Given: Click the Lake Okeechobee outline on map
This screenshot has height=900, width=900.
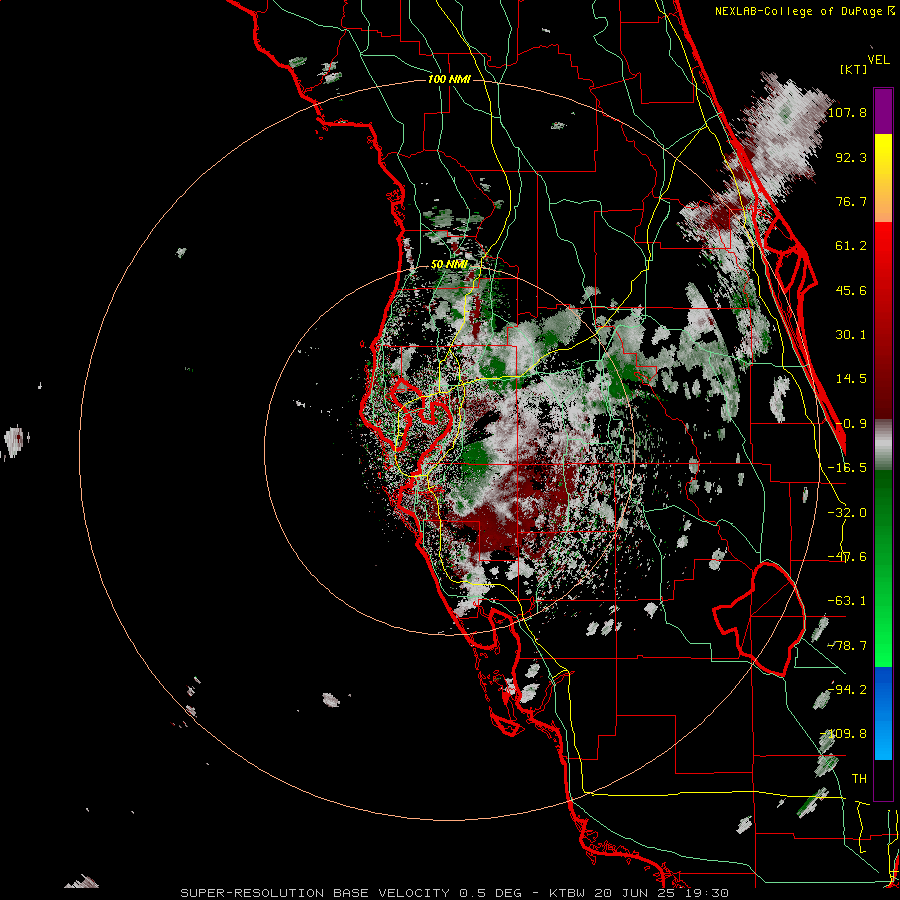Looking at the screenshot, I should point(760,620).
